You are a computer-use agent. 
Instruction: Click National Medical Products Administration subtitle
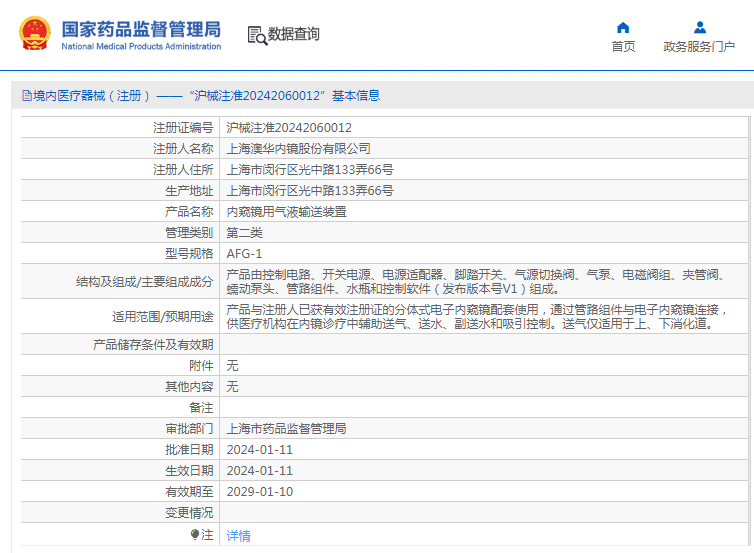pos(141,47)
